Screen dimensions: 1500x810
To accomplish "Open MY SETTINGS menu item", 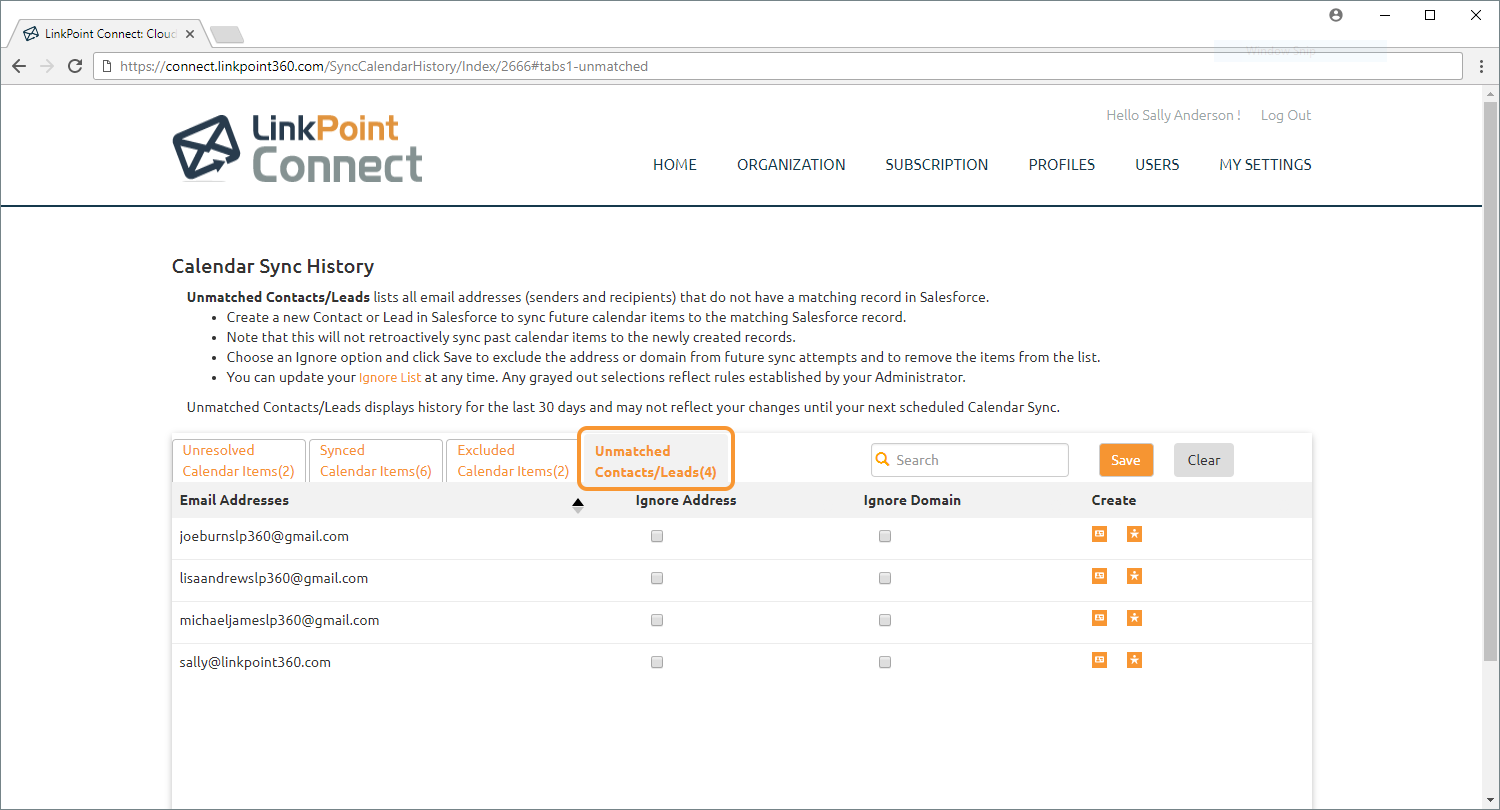I will click(x=1265, y=165).
